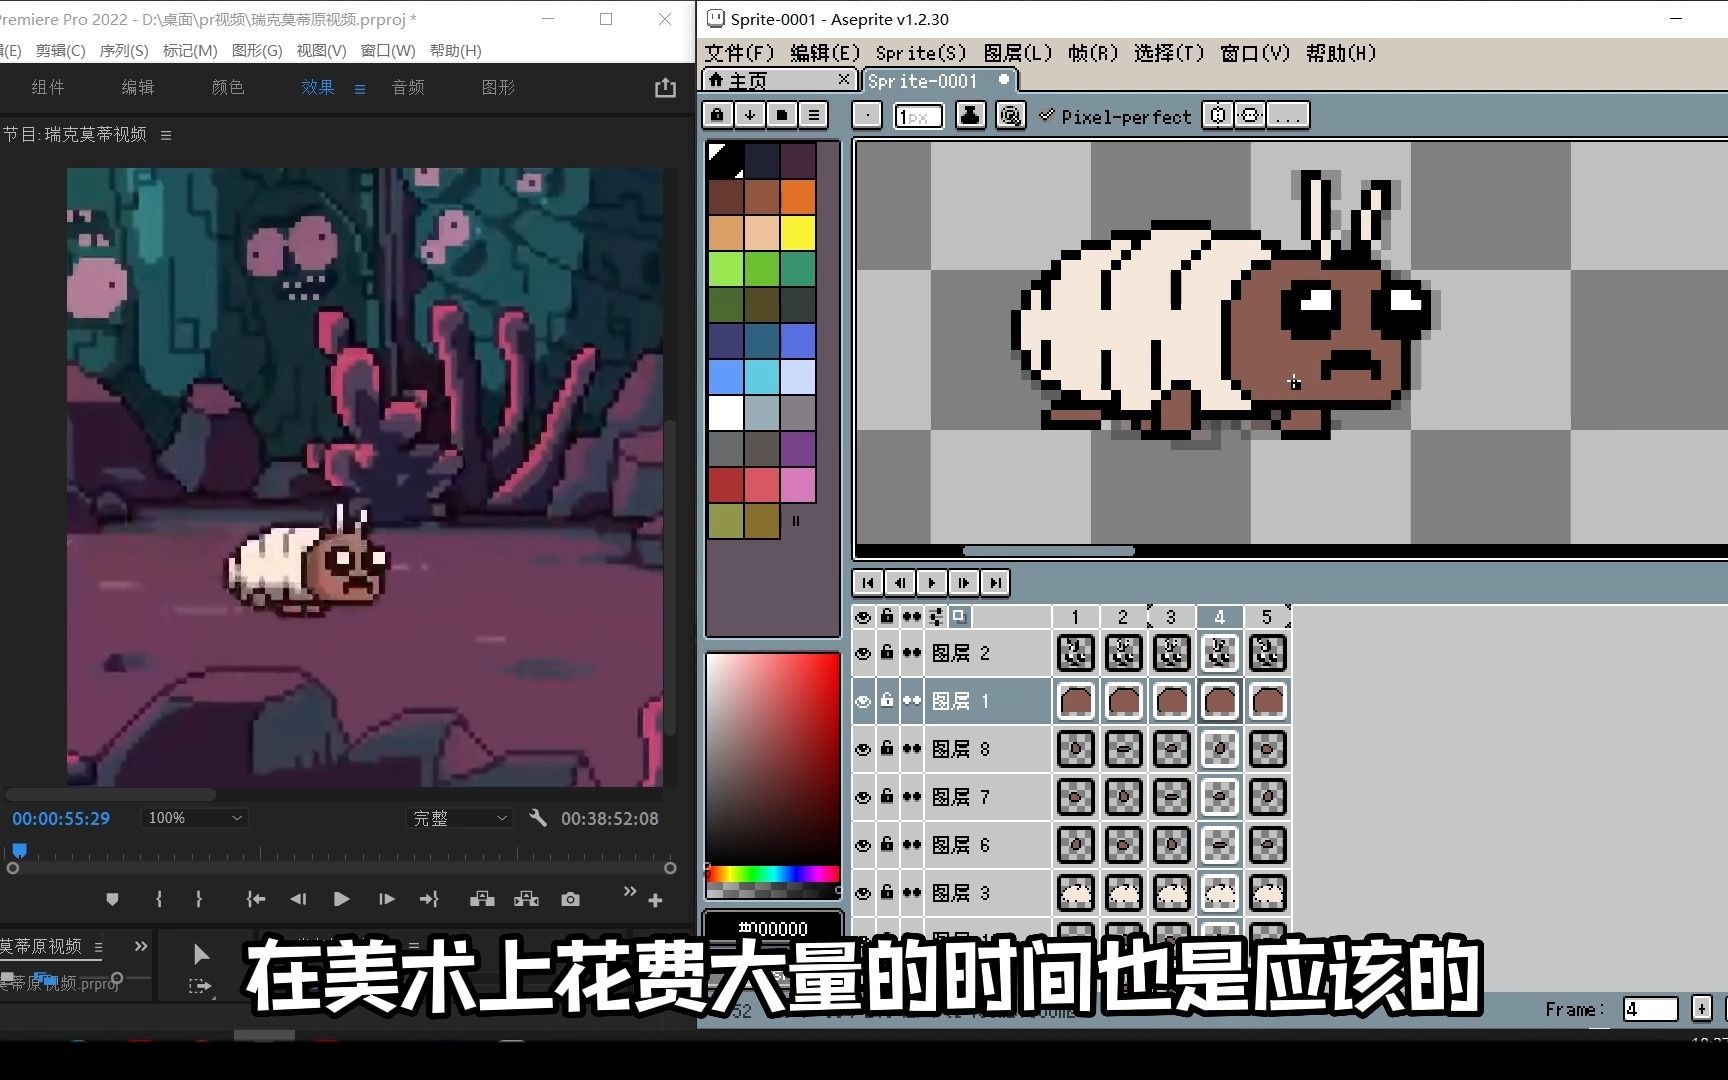Viewport: 1728px width, 1080px height.
Task: Step back one frame in Premiere
Action: [x=298, y=899]
